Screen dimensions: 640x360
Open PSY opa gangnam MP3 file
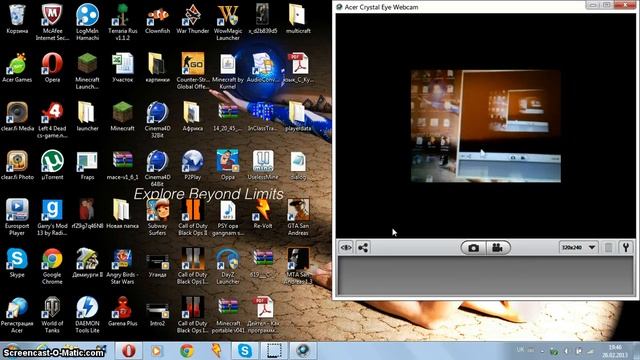click(228, 217)
